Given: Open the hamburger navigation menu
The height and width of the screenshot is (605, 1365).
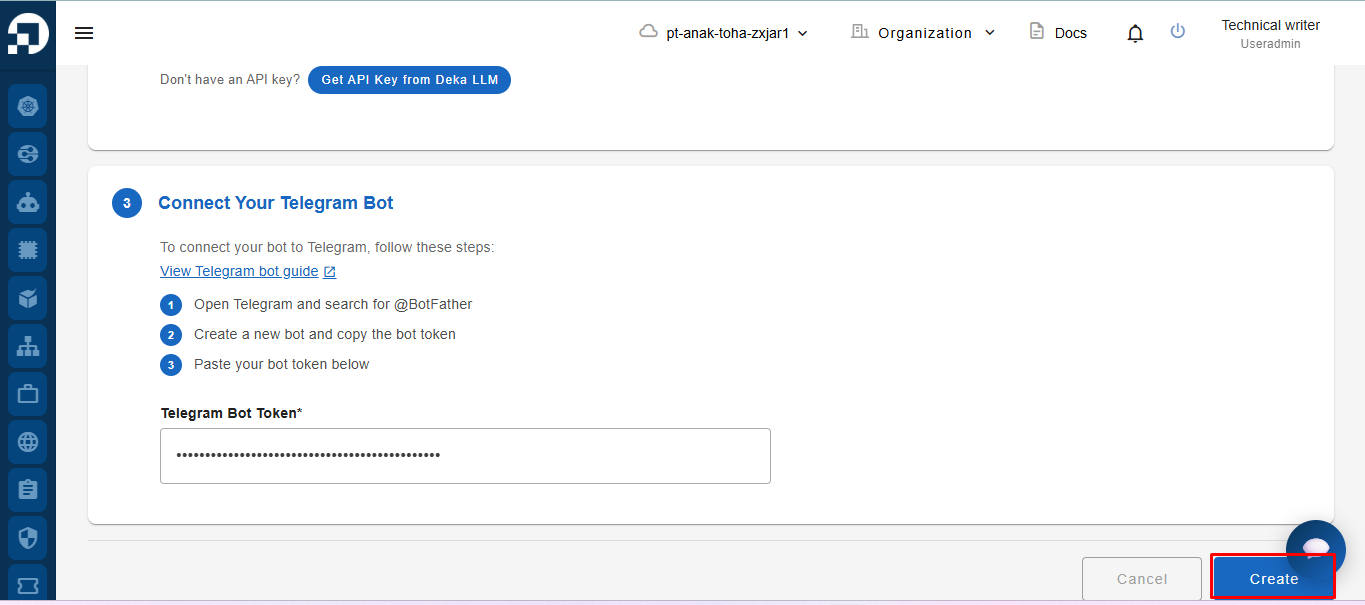Looking at the screenshot, I should coord(84,33).
